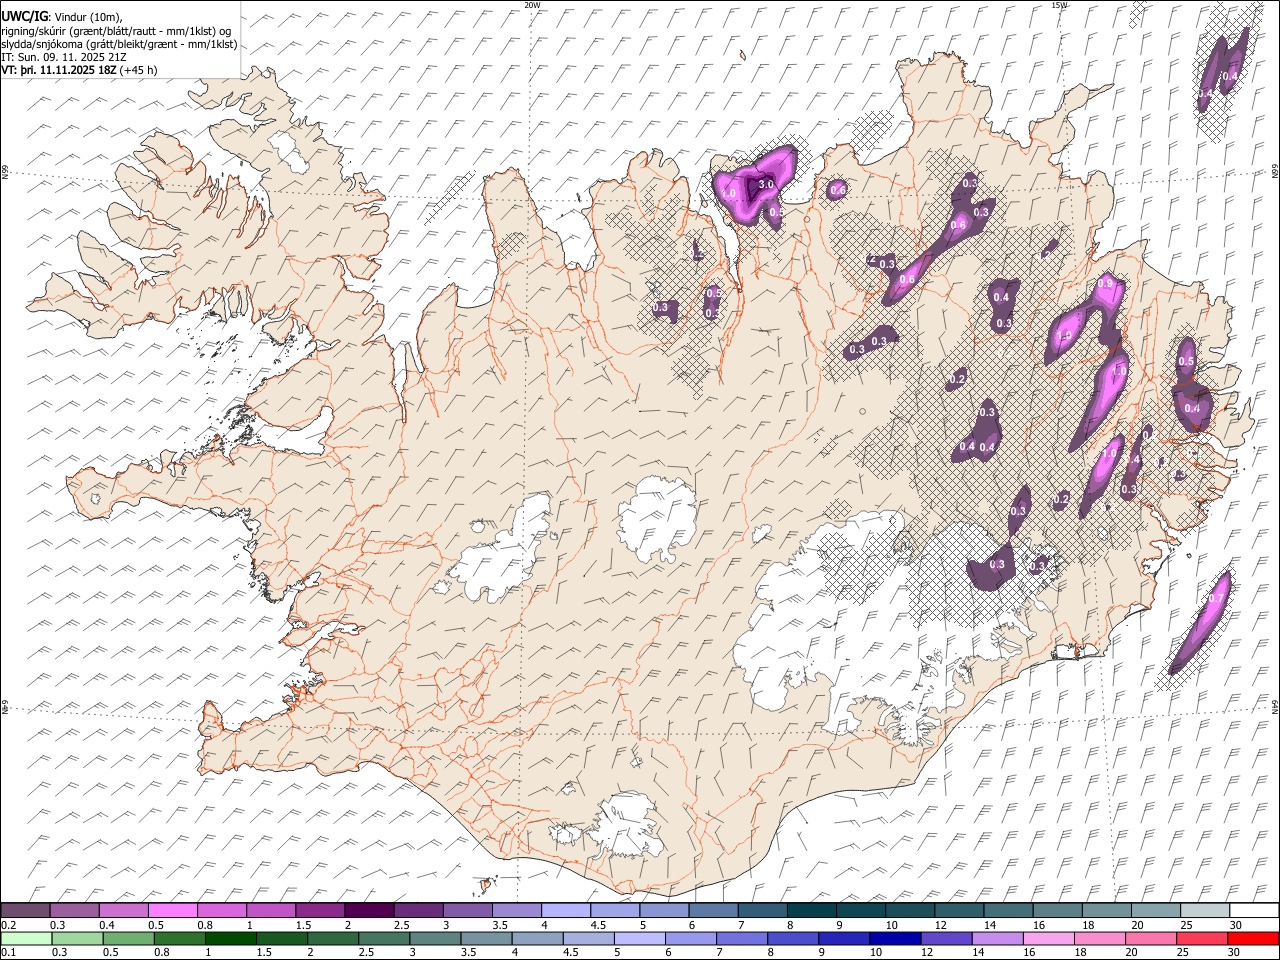Image resolution: width=1280 pixels, height=960 pixels.
Task: Select the 8–9 blue rain scale swatch
Action: pos(792,938)
